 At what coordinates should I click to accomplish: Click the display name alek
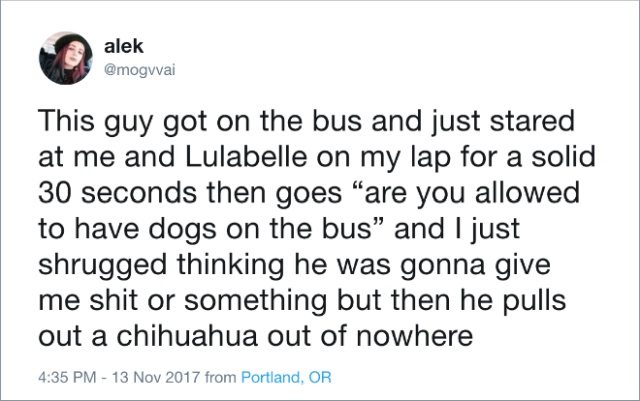124,45
